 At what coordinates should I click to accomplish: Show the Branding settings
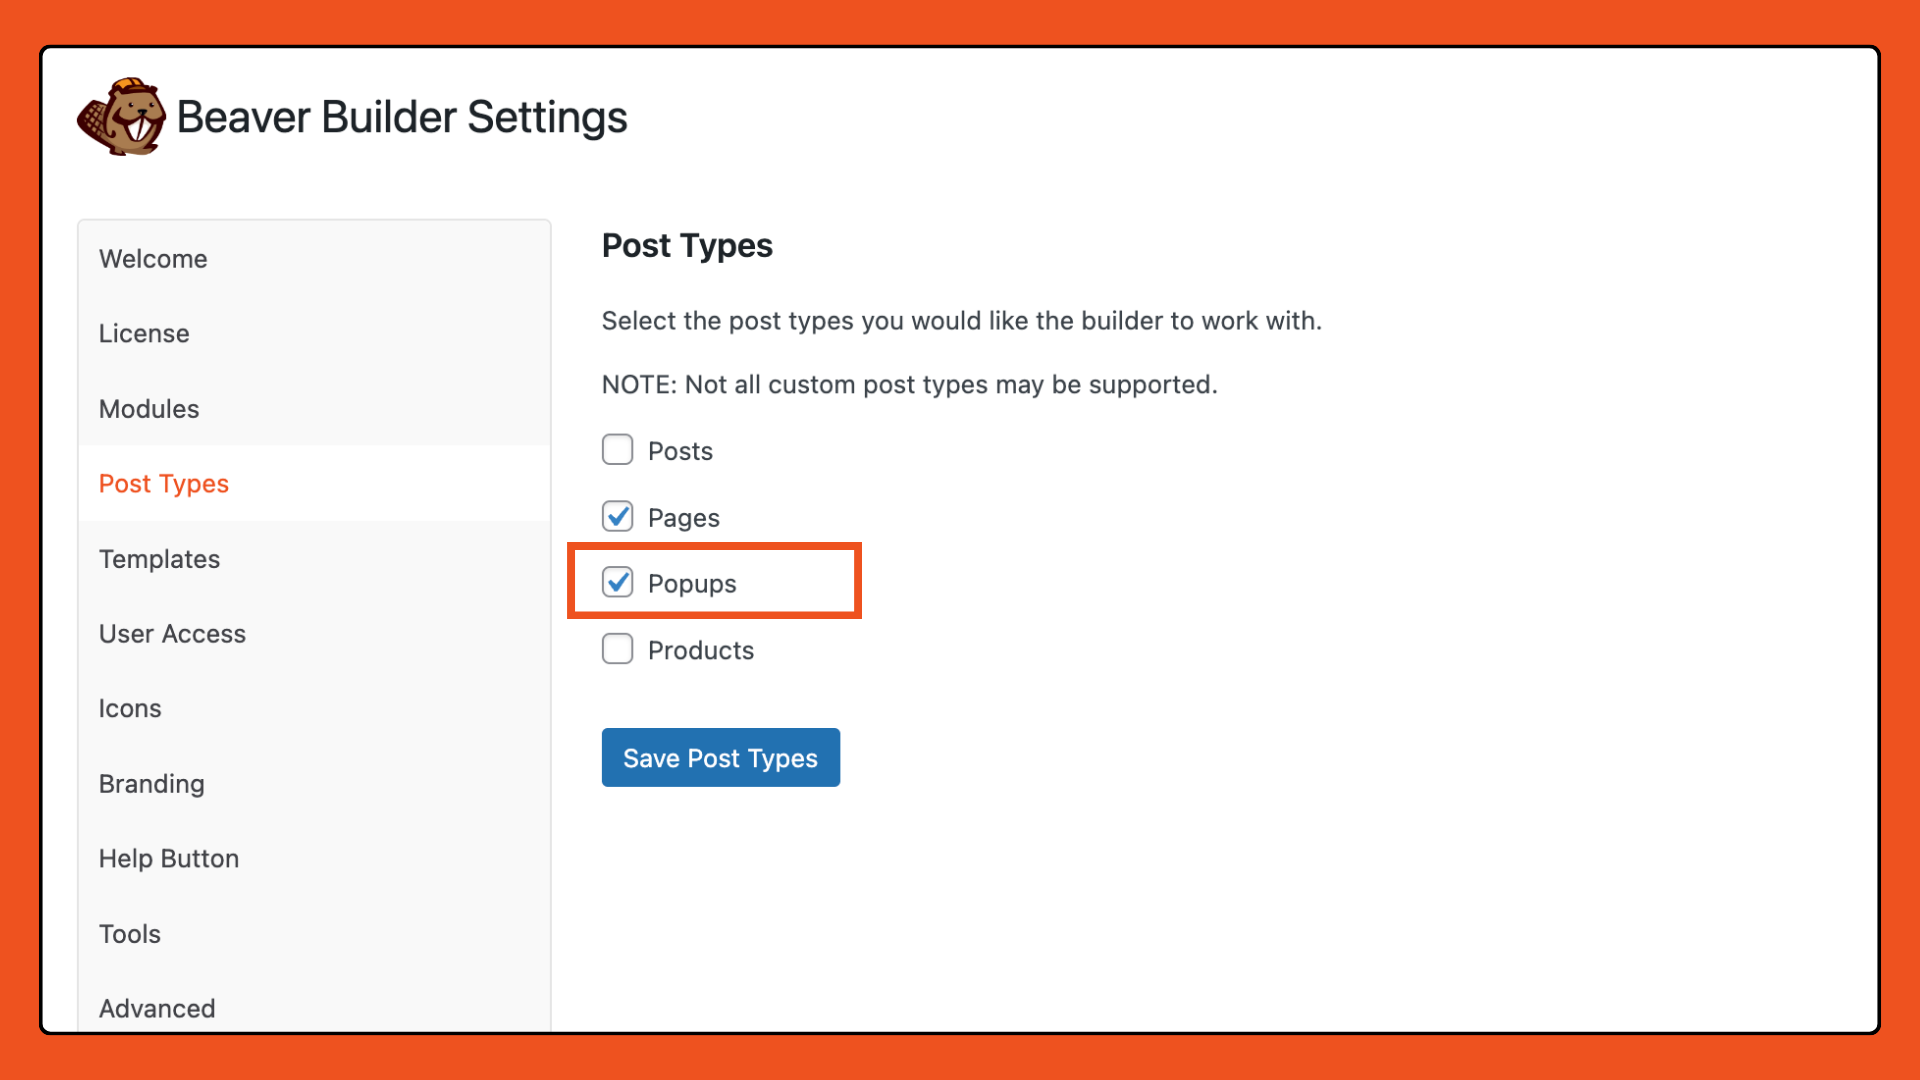click(152, 784)
